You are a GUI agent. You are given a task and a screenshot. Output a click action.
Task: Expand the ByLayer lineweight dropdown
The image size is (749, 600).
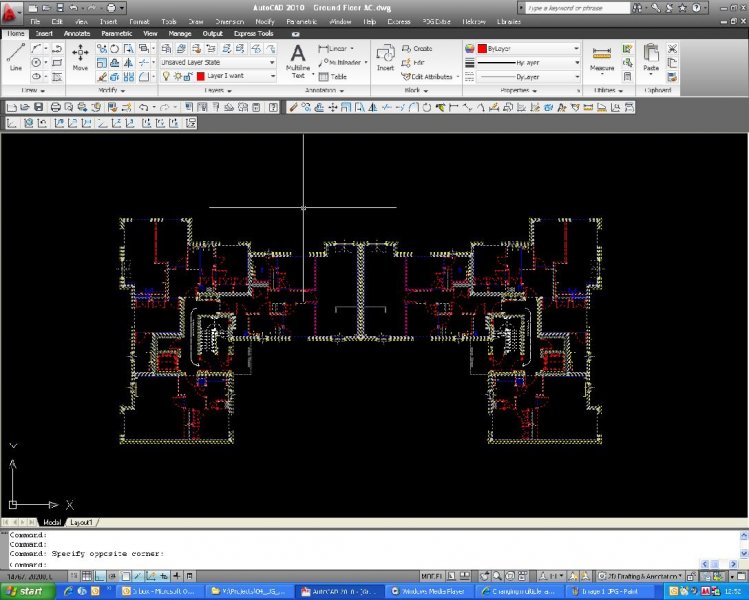(576, 62)
